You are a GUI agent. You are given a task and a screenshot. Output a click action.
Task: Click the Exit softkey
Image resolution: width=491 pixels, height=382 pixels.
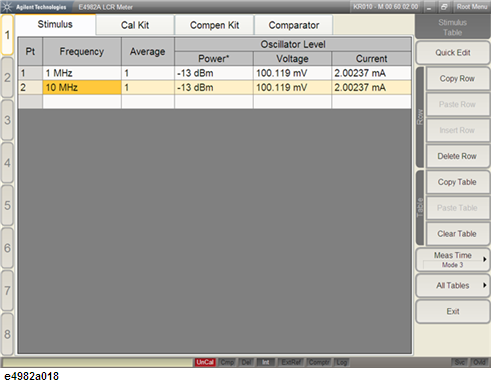[x=453, y=311]
